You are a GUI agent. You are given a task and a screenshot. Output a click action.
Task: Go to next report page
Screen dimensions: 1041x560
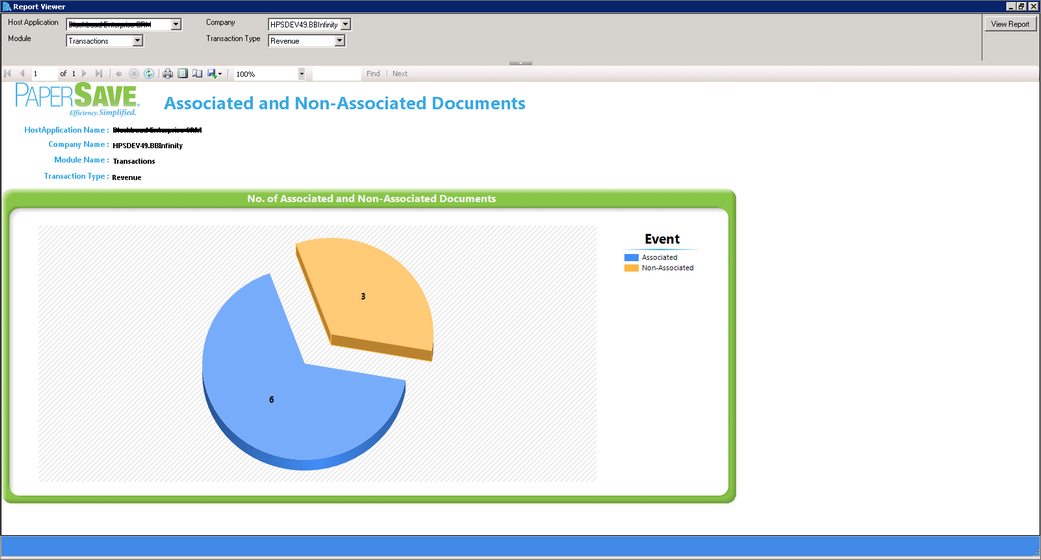pyautogui.click(x=84, y=74)
